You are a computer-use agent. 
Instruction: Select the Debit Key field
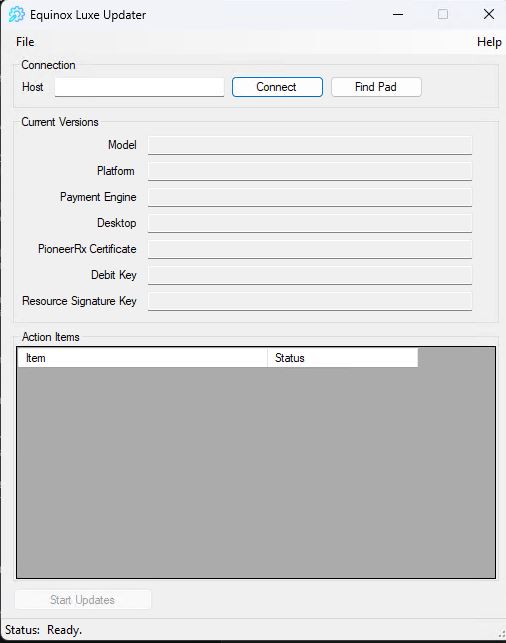[310, 275]
